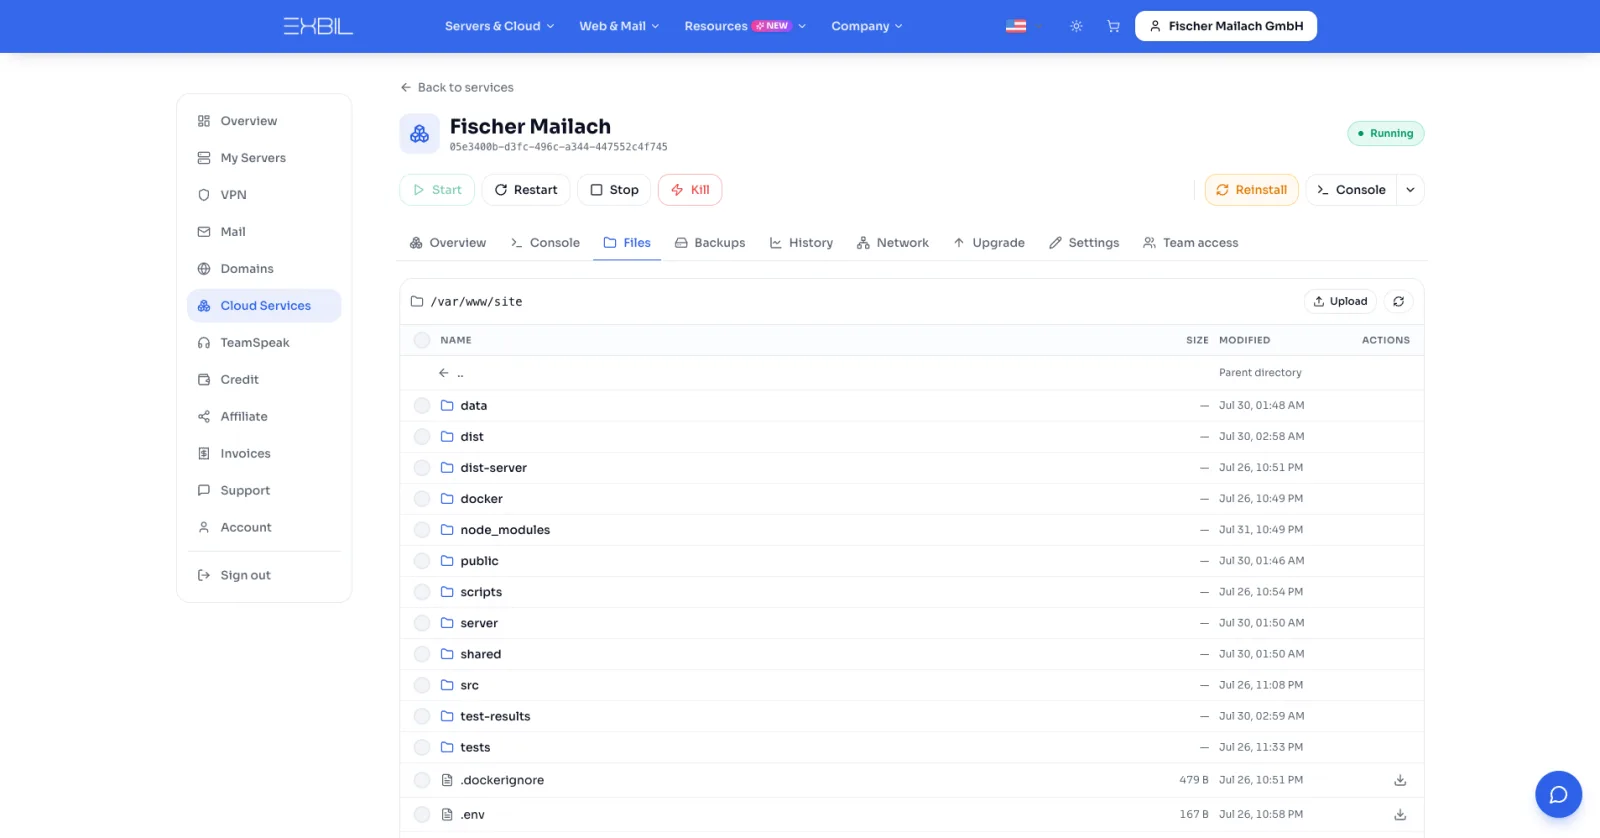Open Support in the sidebar
1600x838 pixels.
(x=264, y=491)
